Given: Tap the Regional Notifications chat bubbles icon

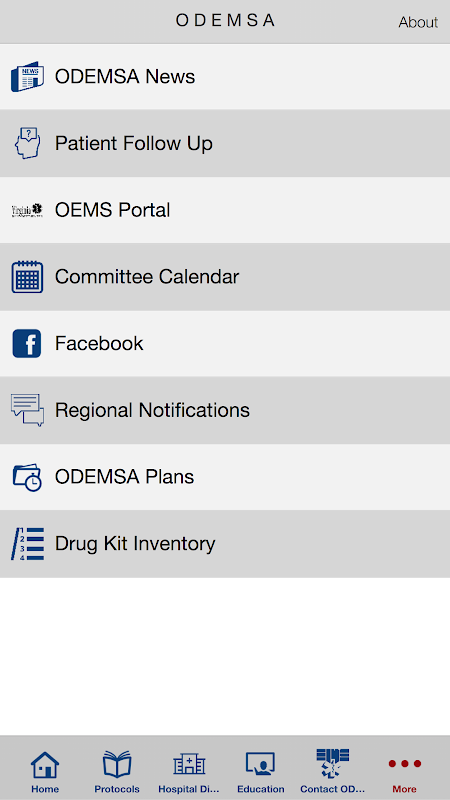Looking at the screenshot, I should pyautogui.click(x=28, y=410).
